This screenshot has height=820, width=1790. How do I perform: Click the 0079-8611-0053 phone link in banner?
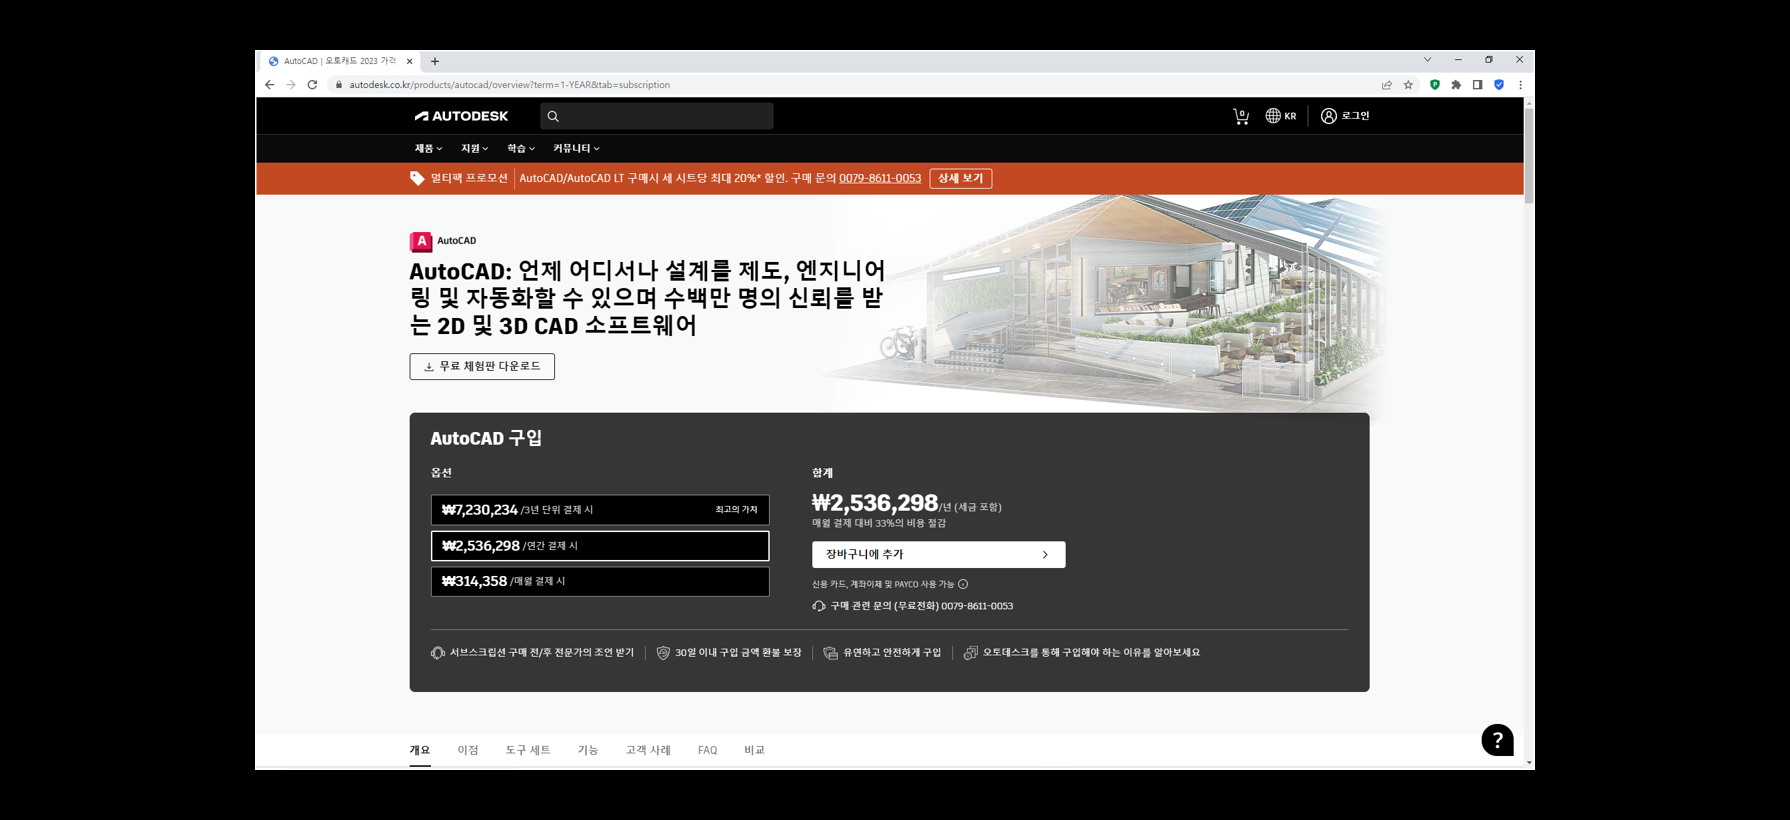[x=880, y=178]
